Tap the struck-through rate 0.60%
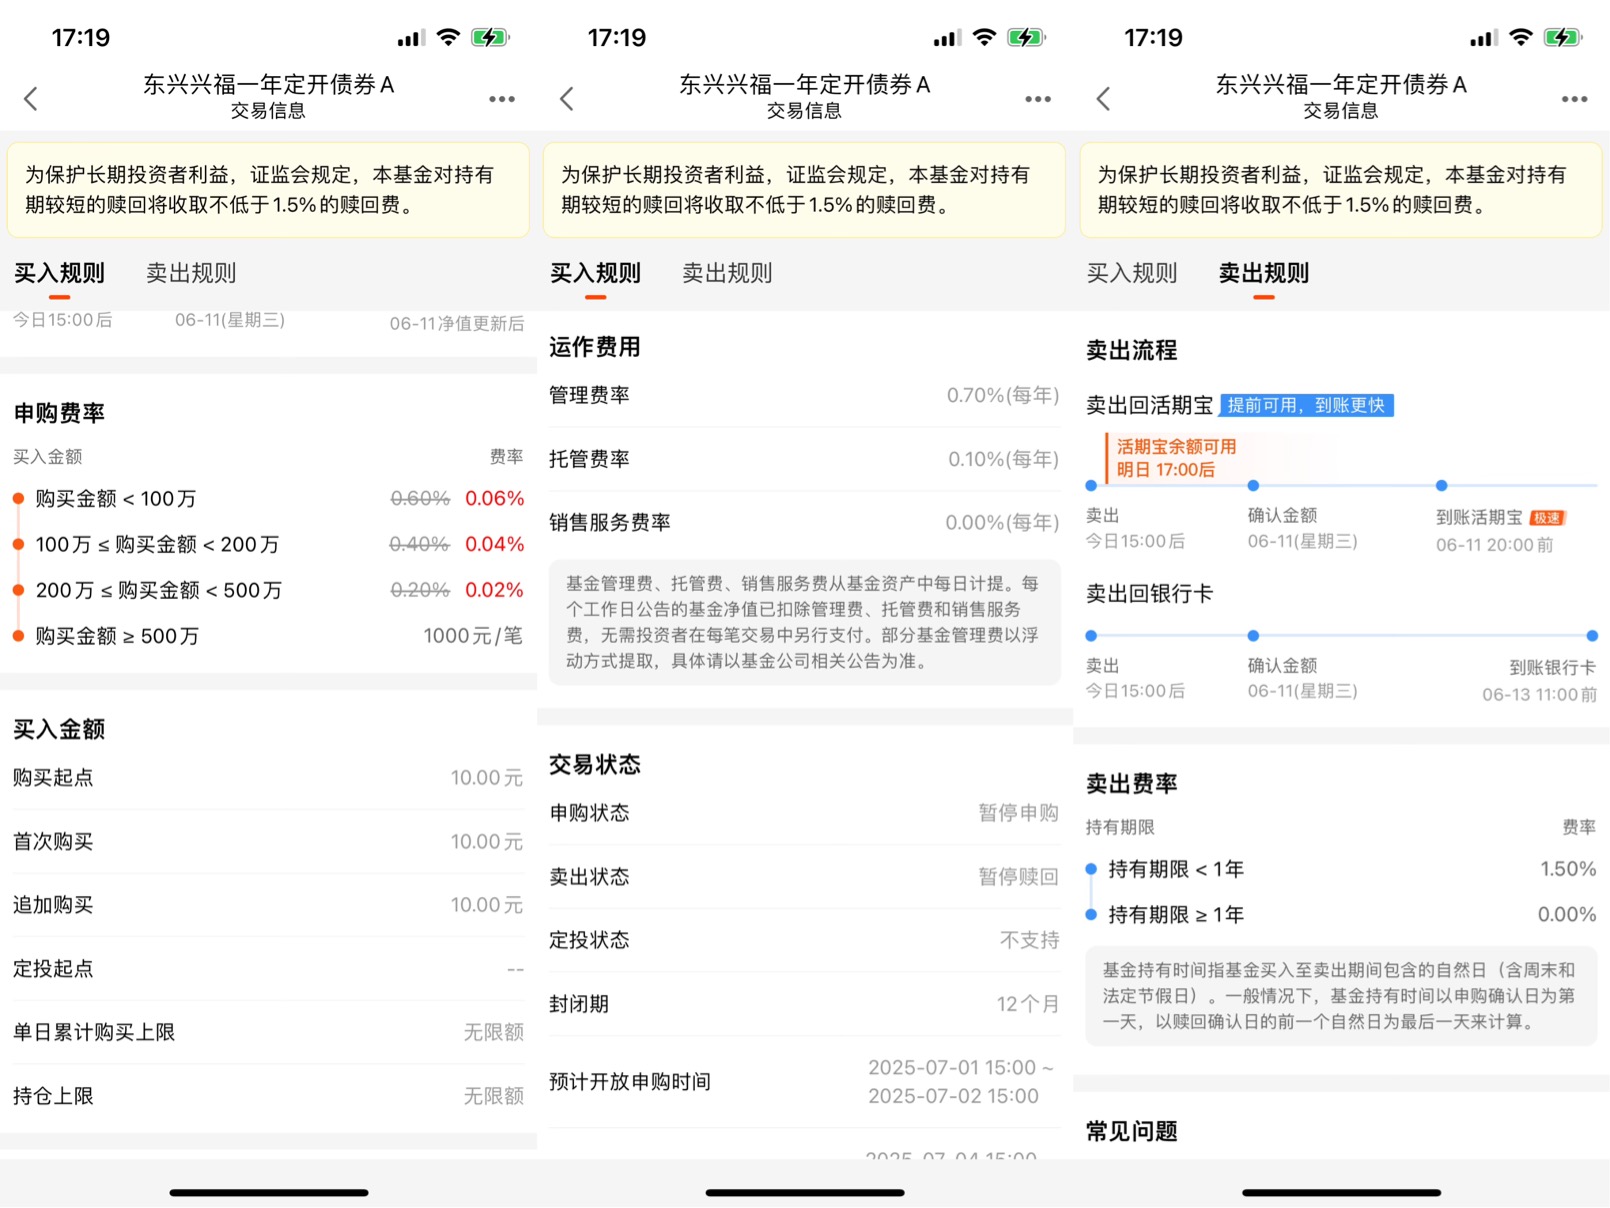The width and height of the screenshot is (1610, 1208). [420, 498]
